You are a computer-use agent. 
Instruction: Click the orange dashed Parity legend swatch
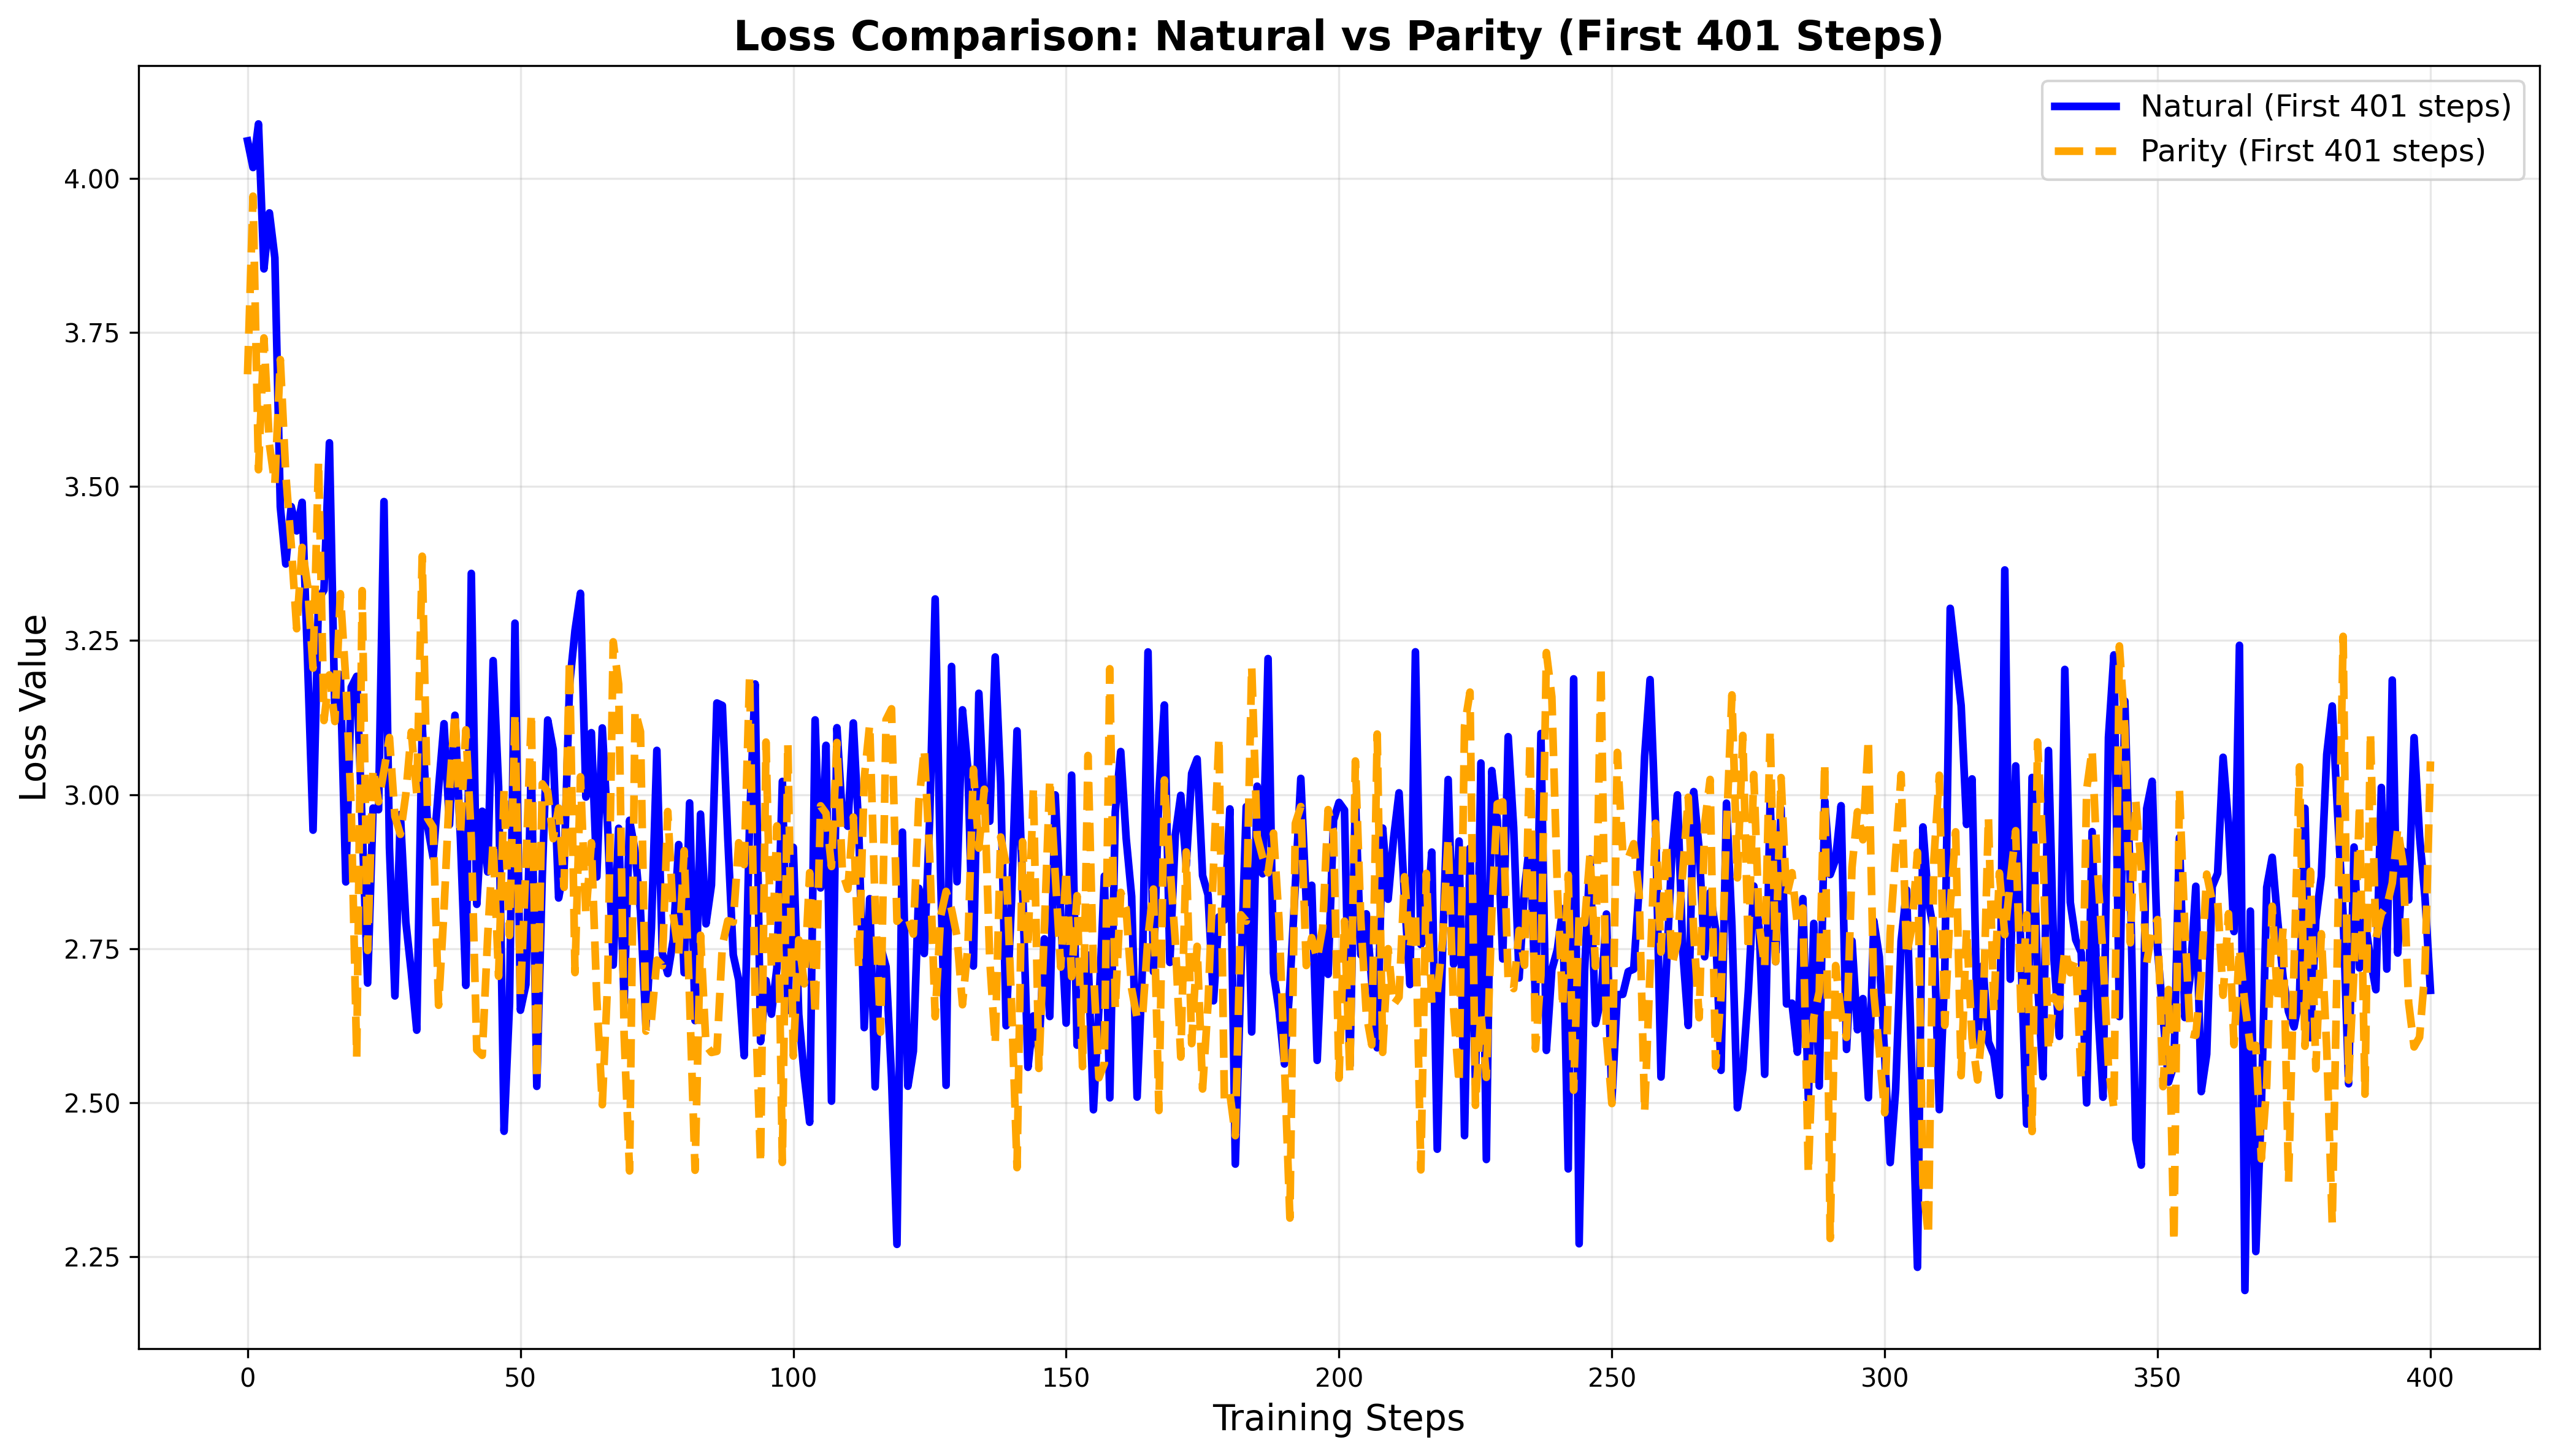[x=2085, y=151]
